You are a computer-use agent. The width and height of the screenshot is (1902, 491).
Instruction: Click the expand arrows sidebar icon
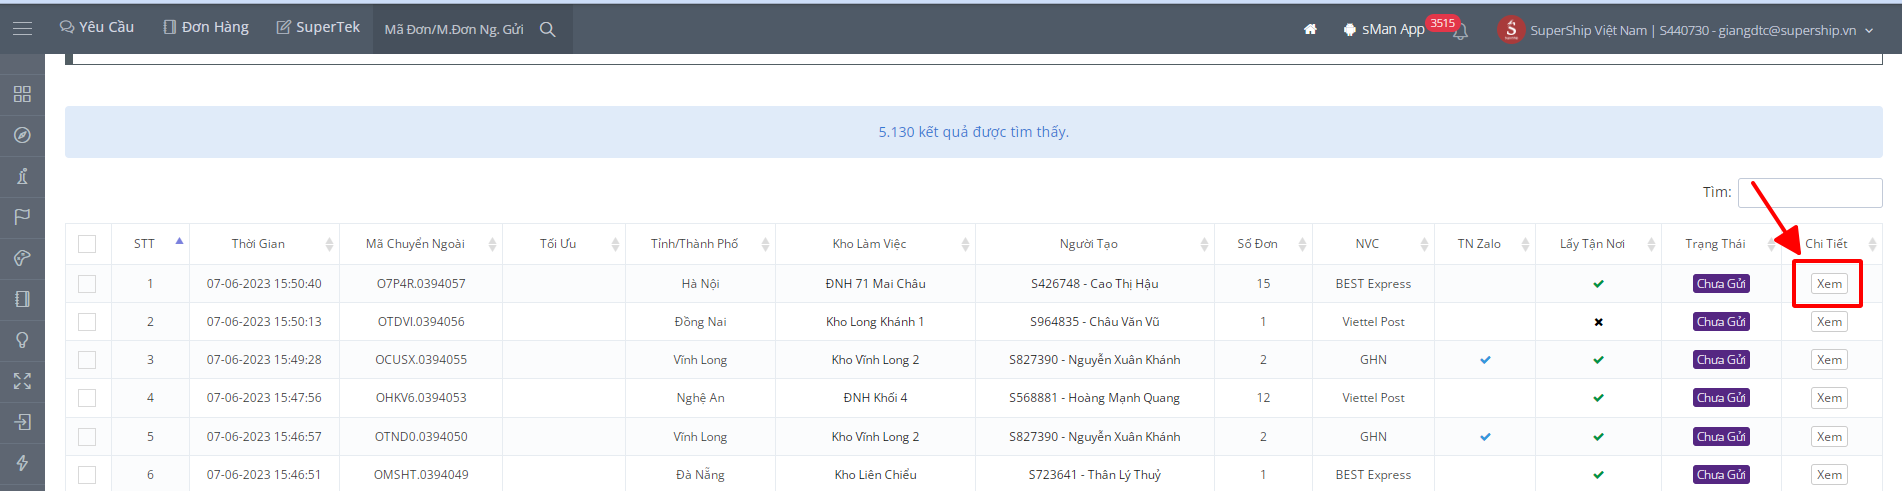pos(22,381)
